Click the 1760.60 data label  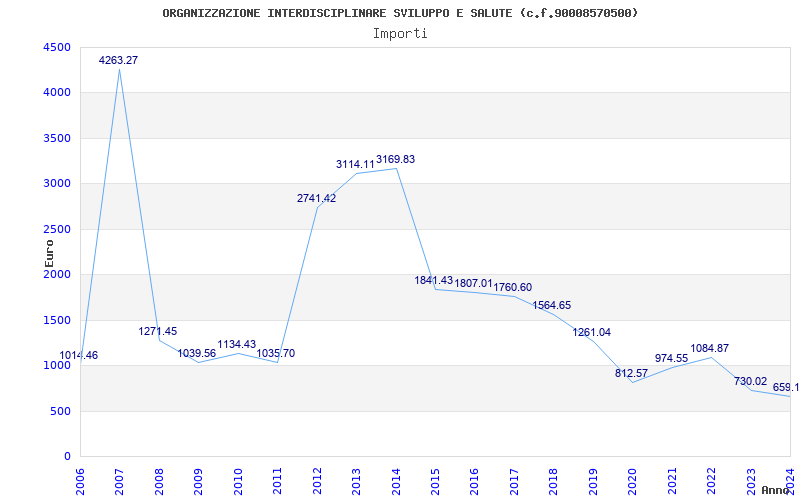point(513,288)
